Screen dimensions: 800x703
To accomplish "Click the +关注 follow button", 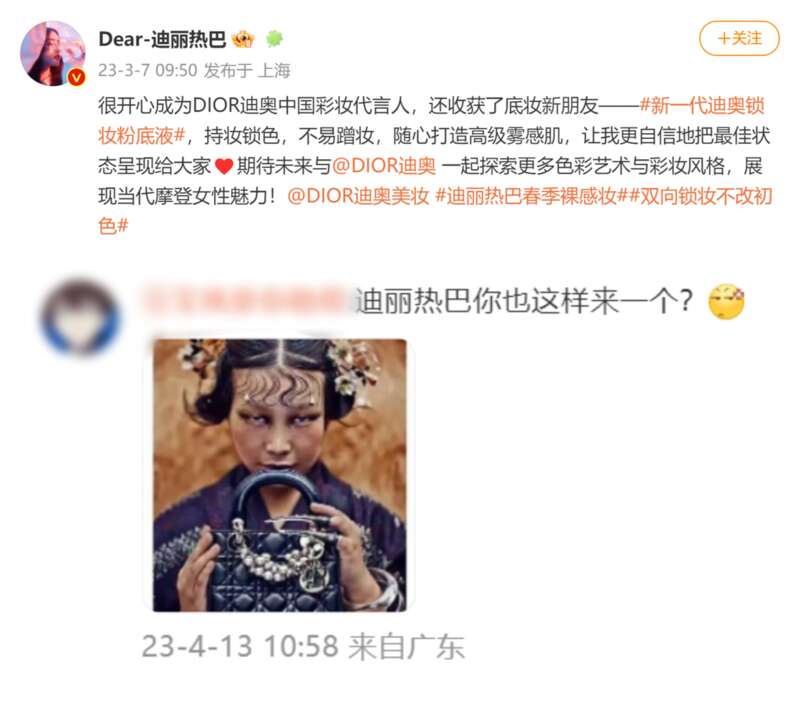I will 739,38.
